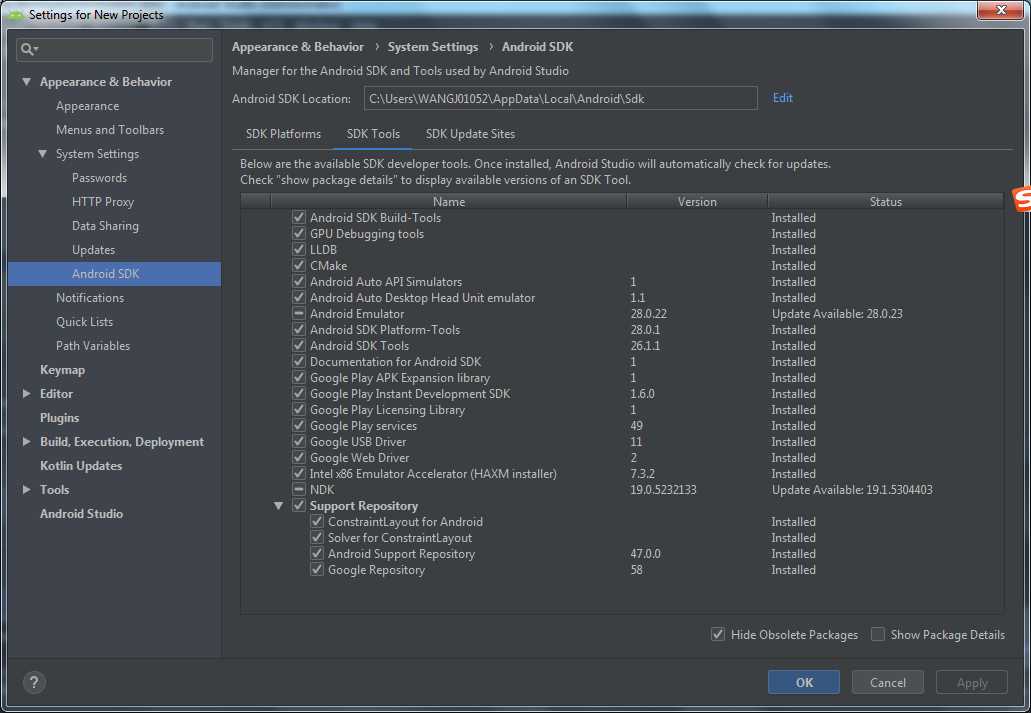Click the OK button
Viewport: 1031px width, 713px height.
pyautogui.click(x=803, y=682)
